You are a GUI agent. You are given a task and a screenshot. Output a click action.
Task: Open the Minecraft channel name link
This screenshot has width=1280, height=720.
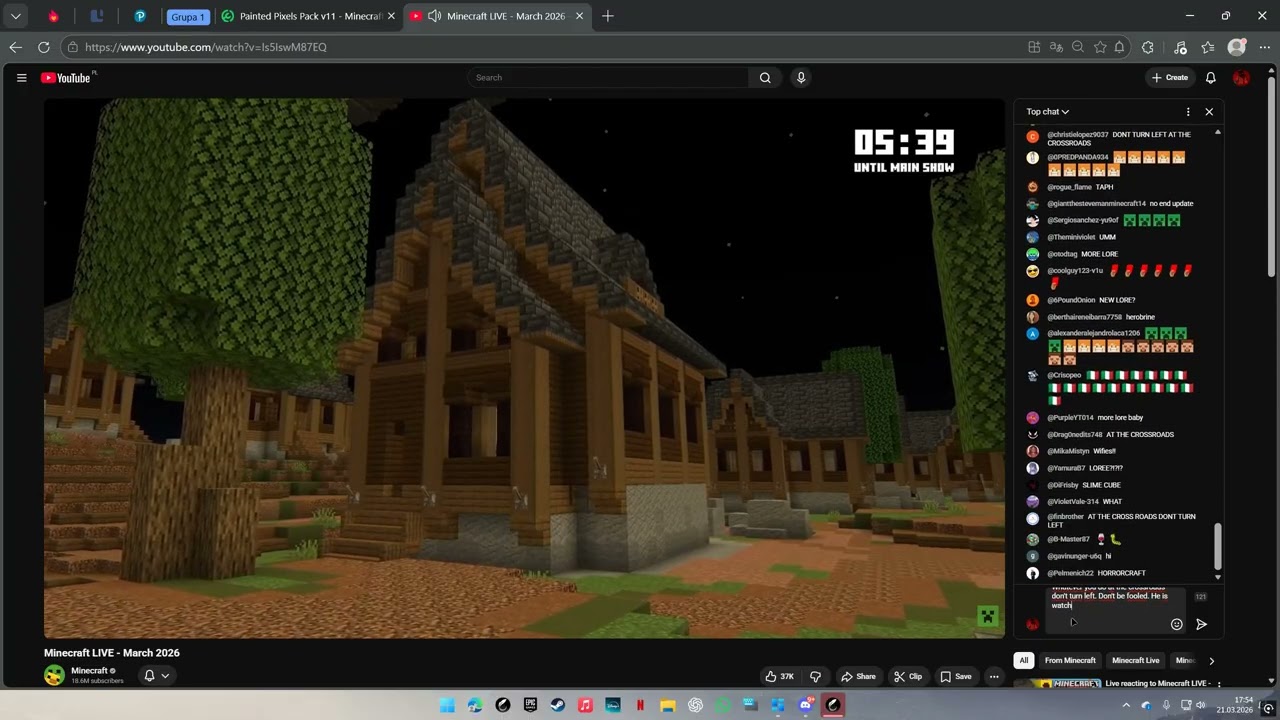coord(89,671)
